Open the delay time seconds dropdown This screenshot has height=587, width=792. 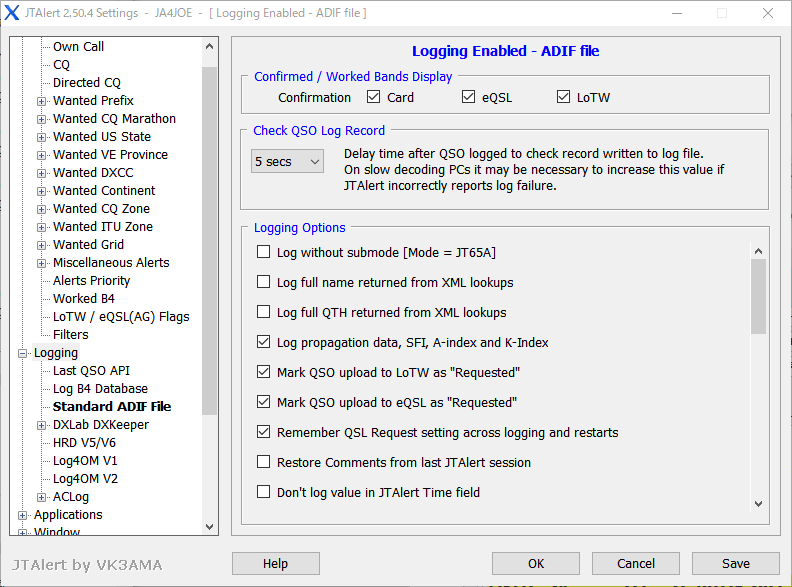288,161
